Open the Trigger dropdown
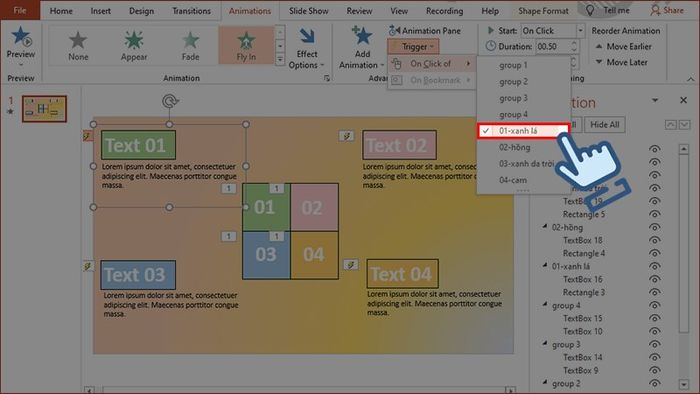Image resolution: width=700 pixels, height=394 pixels. [413, 46]
